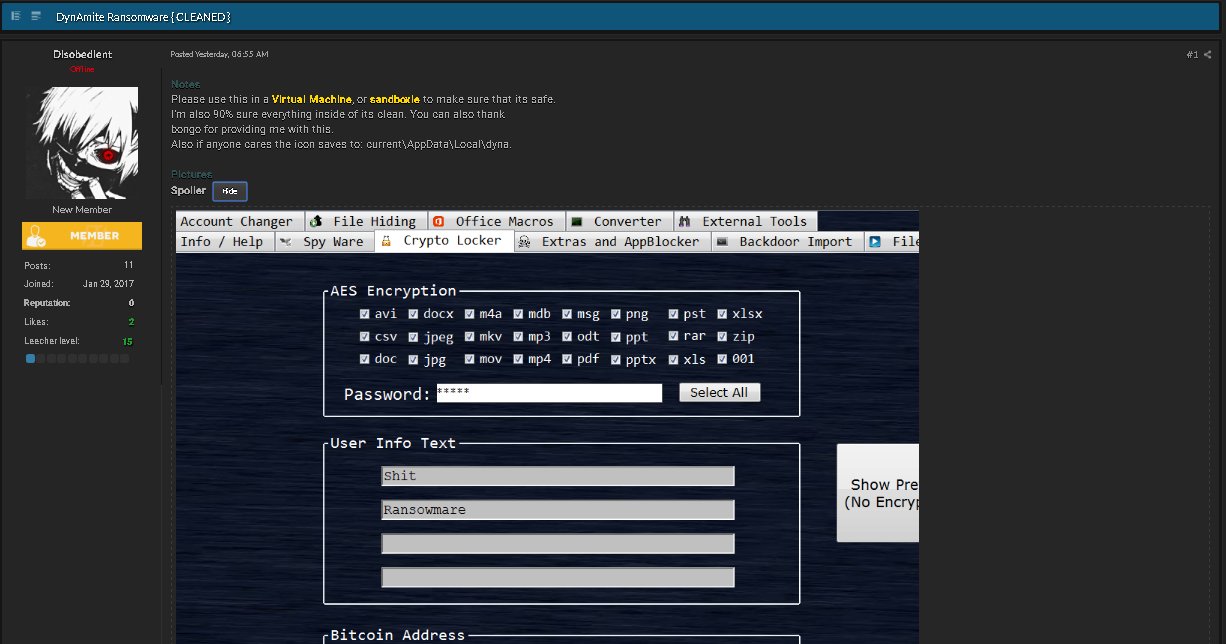Click the second list icon beside the thread title
1226x644 pixels.
point(36,16)
